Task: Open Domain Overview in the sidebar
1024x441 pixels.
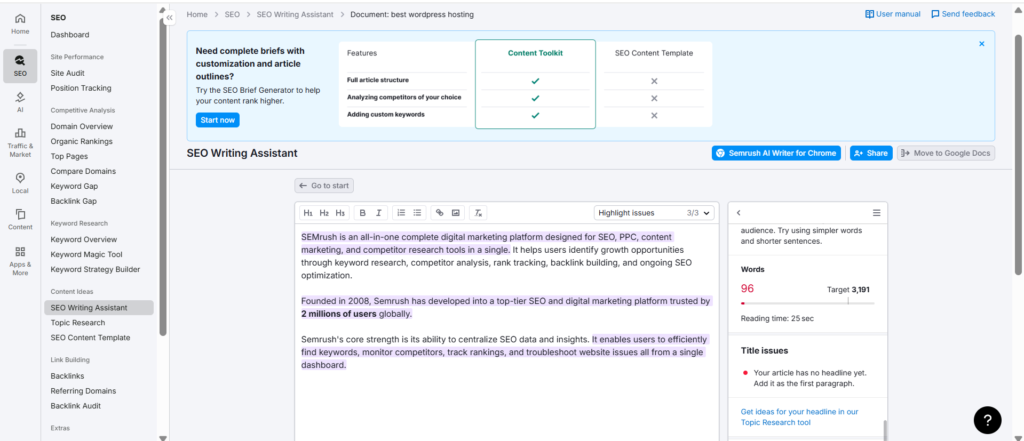Action: coord(82,127)
